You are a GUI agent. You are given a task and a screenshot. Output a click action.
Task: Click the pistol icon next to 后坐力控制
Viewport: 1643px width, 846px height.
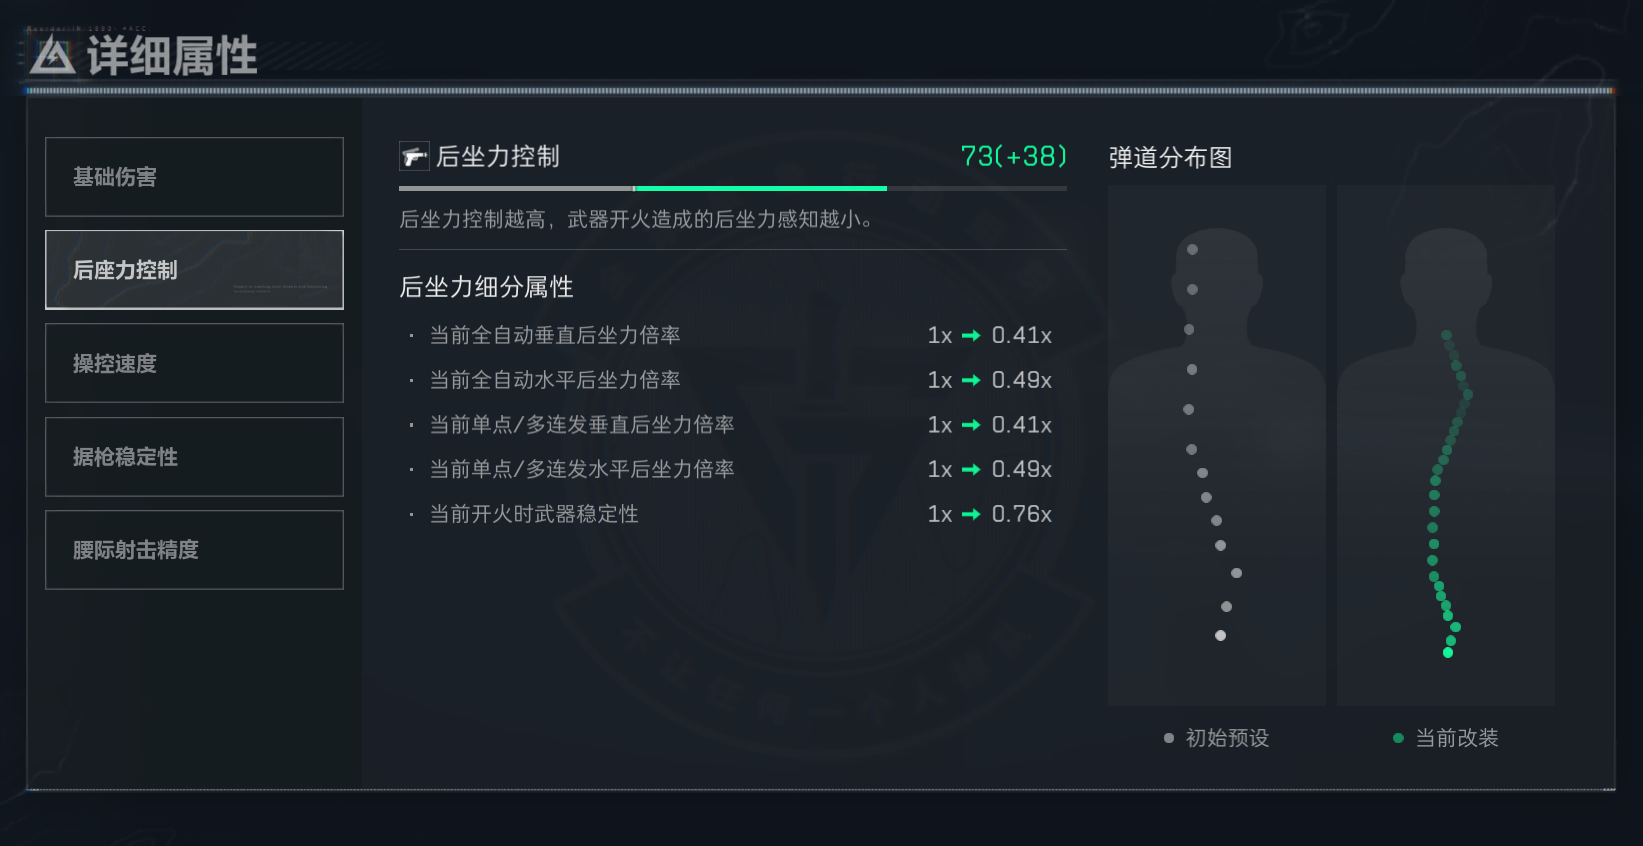(414, 157)
